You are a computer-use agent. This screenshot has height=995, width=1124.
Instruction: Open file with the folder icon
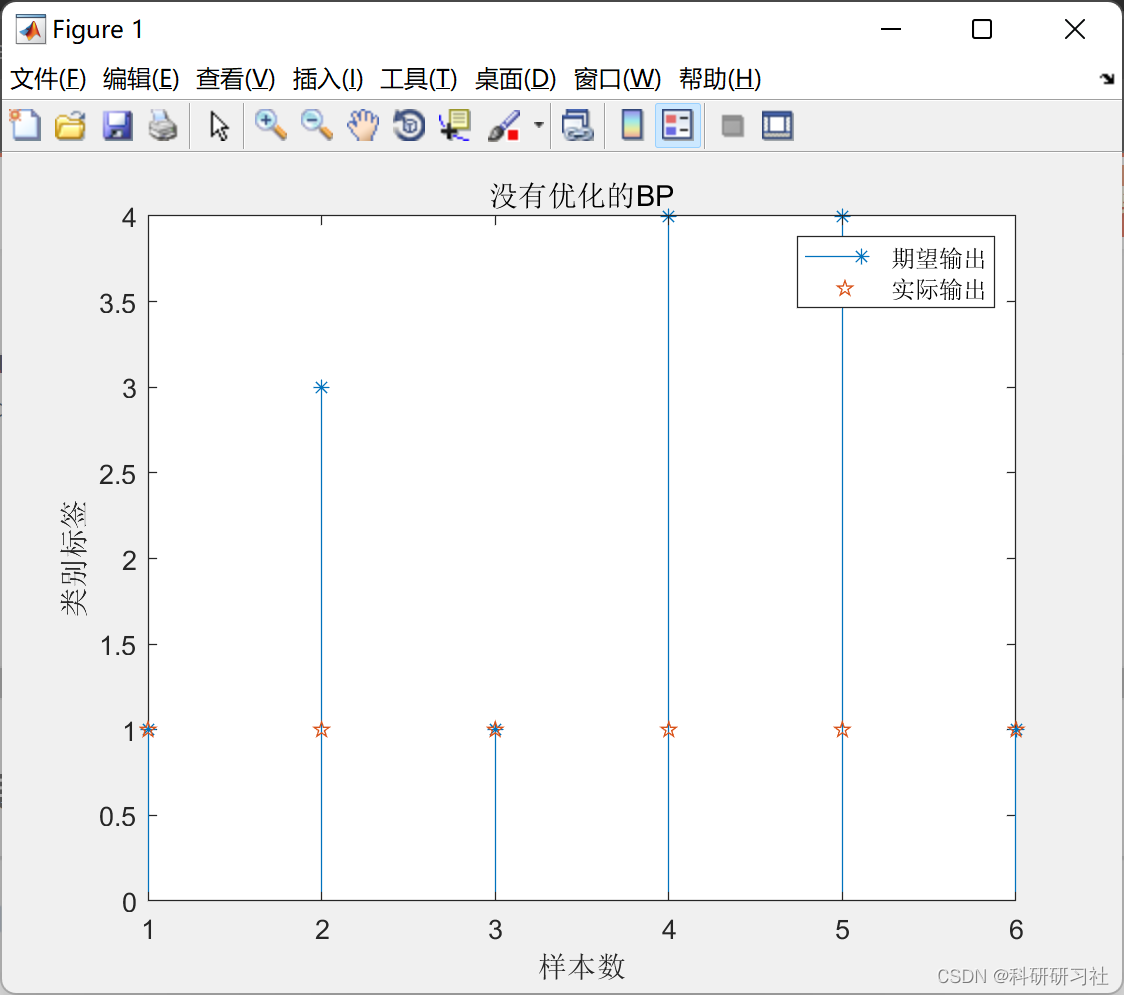coord(70,125)
